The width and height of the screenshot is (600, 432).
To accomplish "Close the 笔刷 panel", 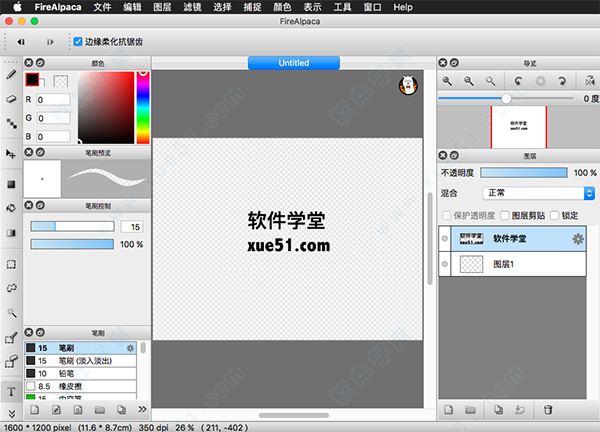I will (29, 332).
